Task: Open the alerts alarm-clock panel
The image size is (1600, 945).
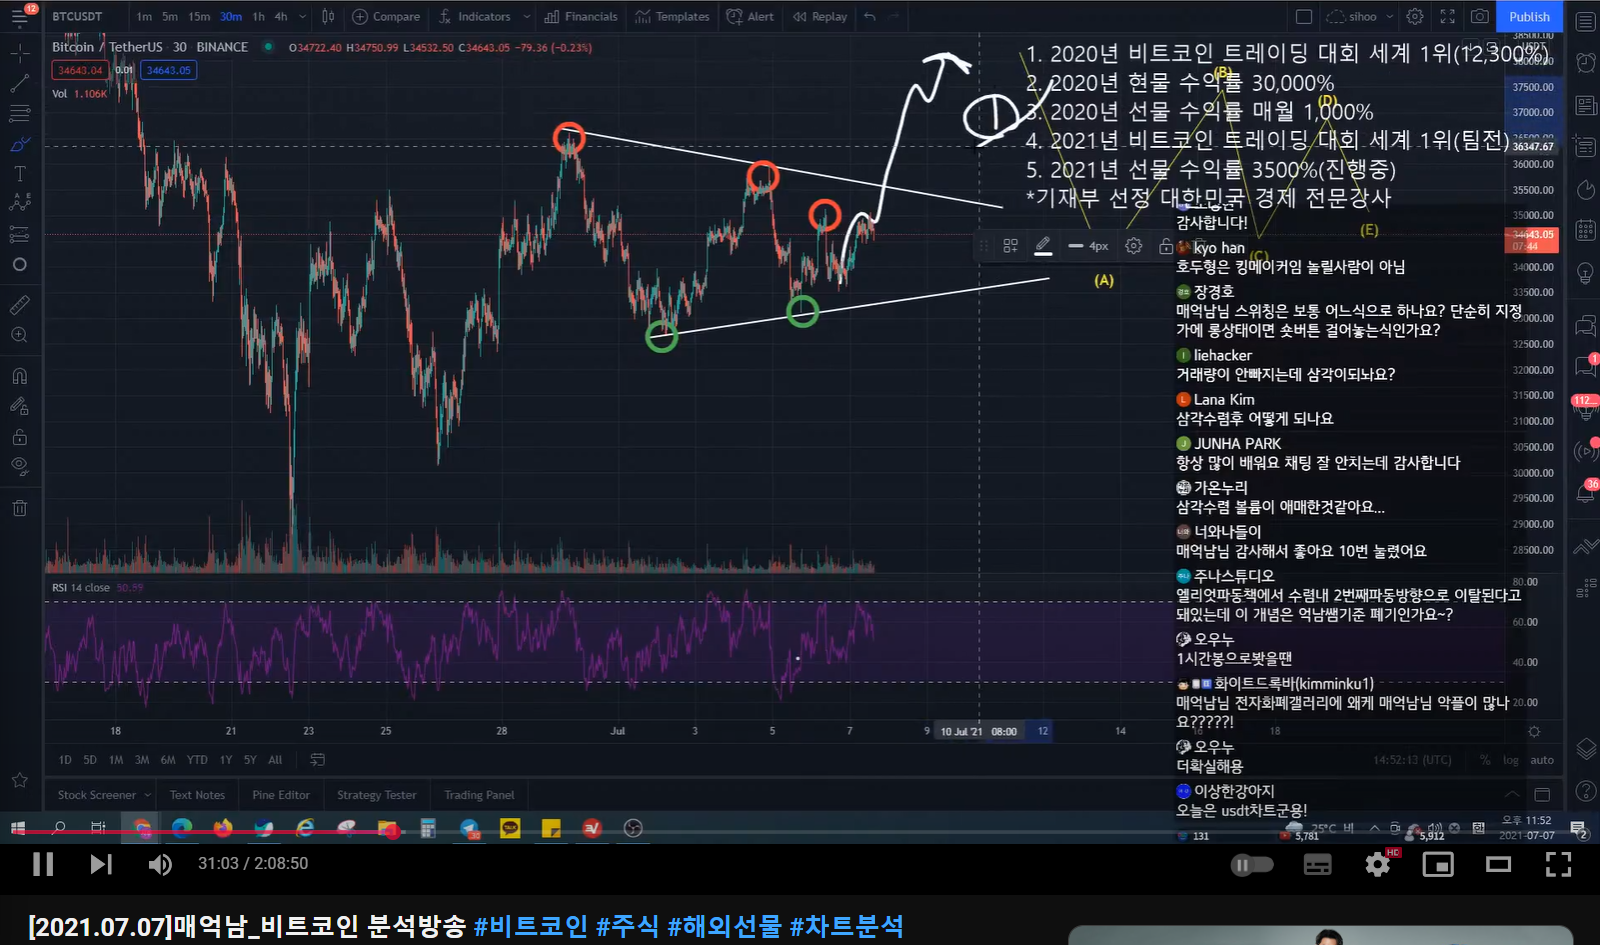Action: coord(1586,63)
